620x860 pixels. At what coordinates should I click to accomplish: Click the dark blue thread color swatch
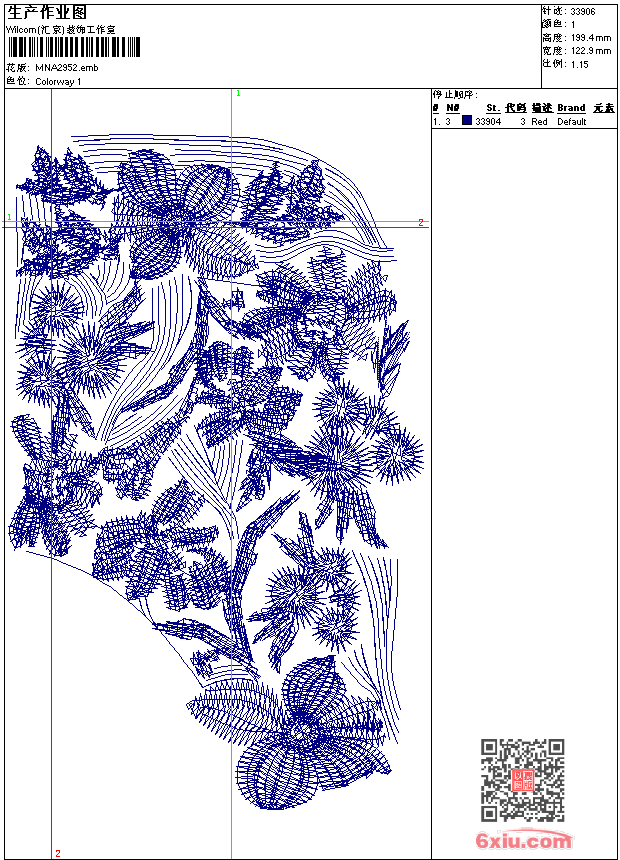point(467,121)
